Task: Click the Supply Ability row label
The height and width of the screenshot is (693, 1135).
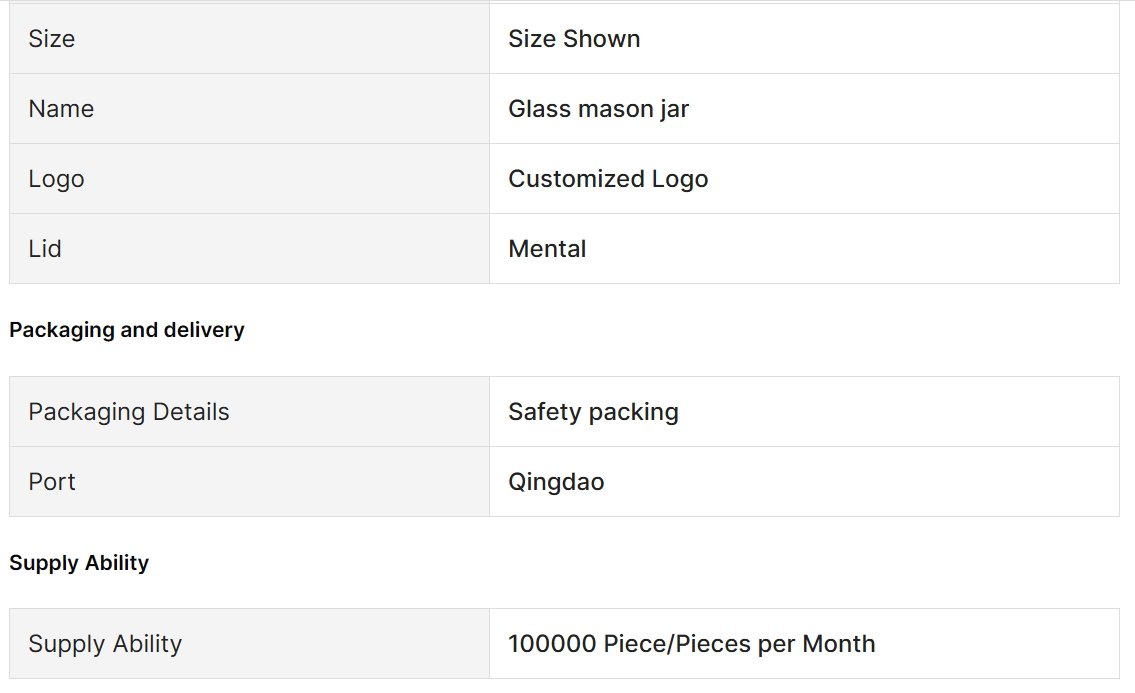Action: [105, 644]
